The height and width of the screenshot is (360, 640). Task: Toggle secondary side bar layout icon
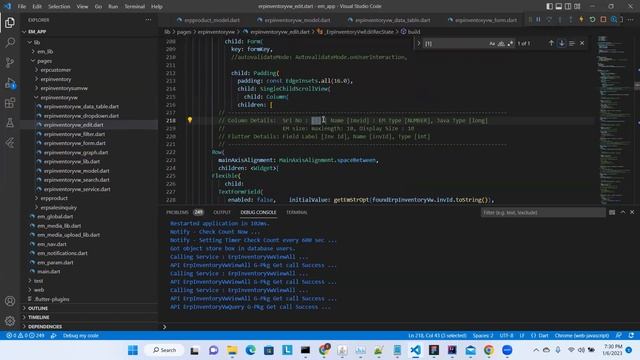[568, 6]
